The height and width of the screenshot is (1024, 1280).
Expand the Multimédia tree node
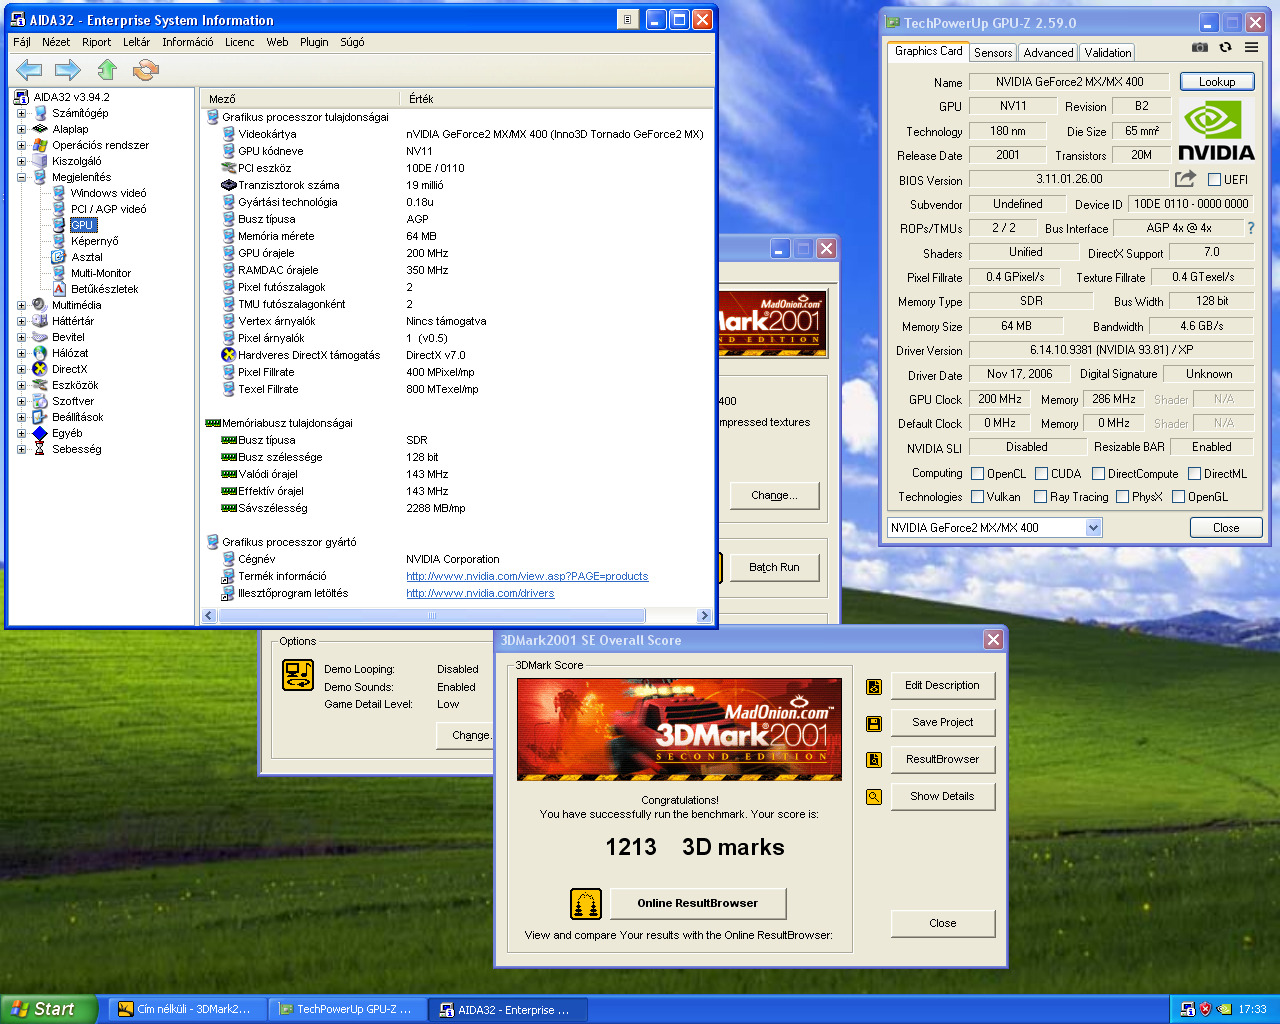click(21, 305)
